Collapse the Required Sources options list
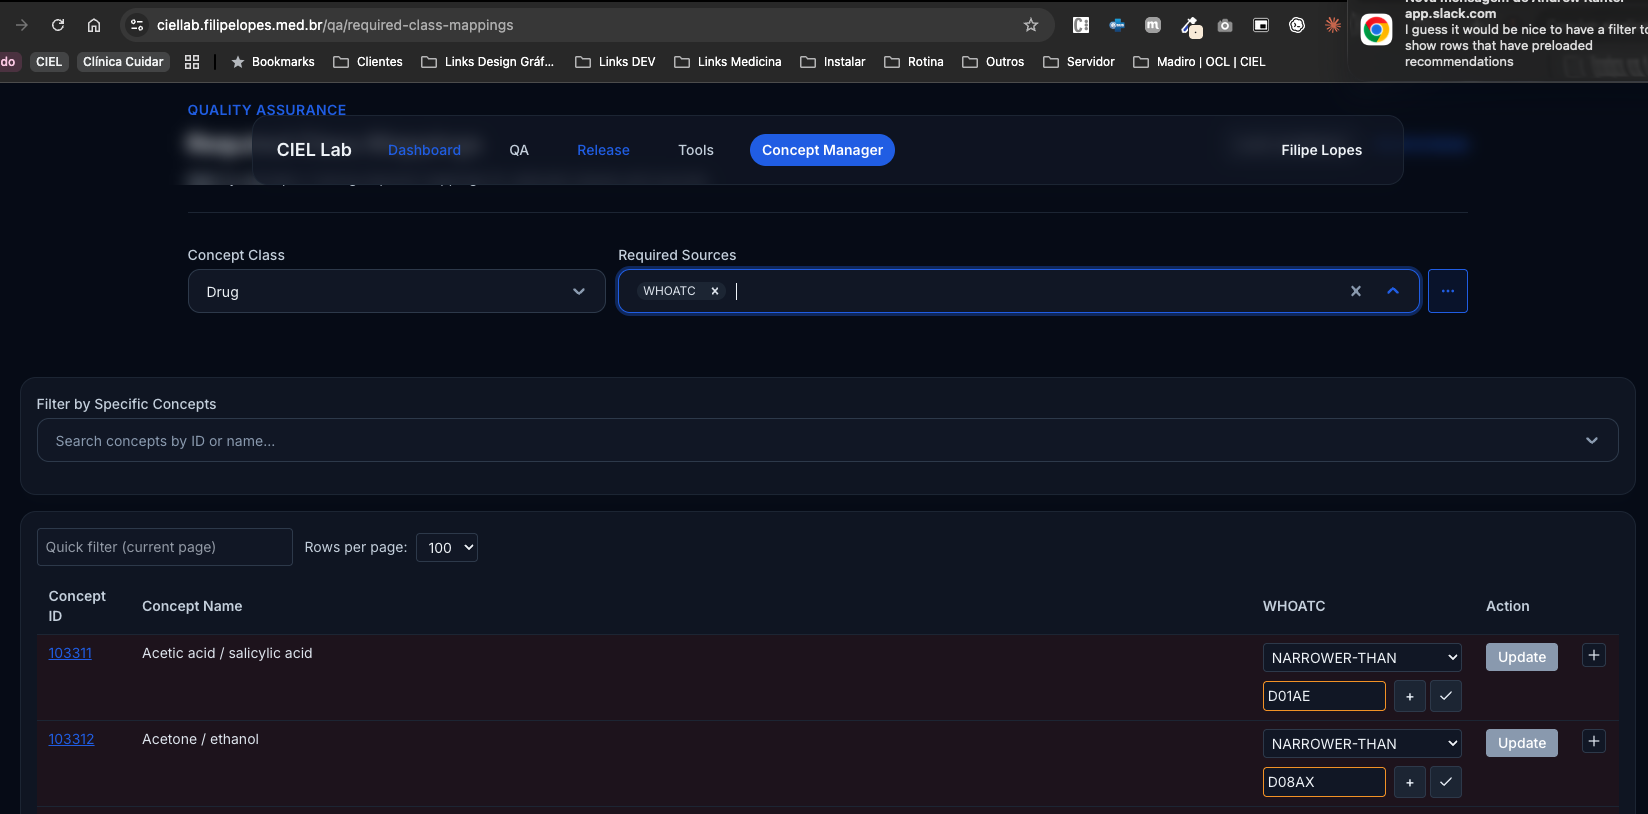The height and width of the screenshot is (814, 1648). click(1393, 291)
